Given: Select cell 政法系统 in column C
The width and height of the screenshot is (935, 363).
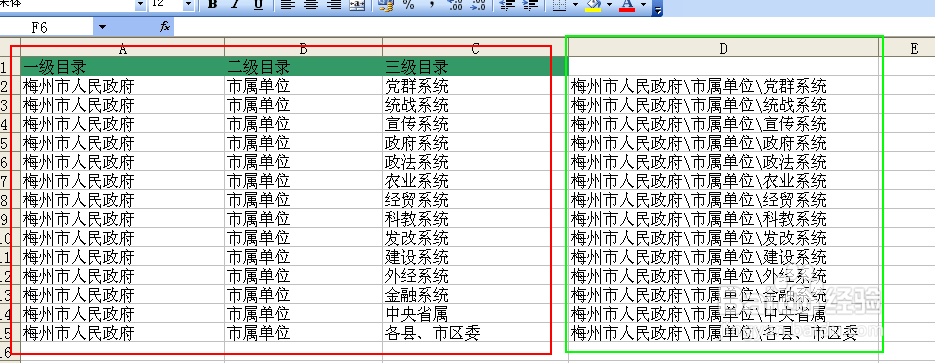Looking at the screenshot, I should [x=475, y=162].
